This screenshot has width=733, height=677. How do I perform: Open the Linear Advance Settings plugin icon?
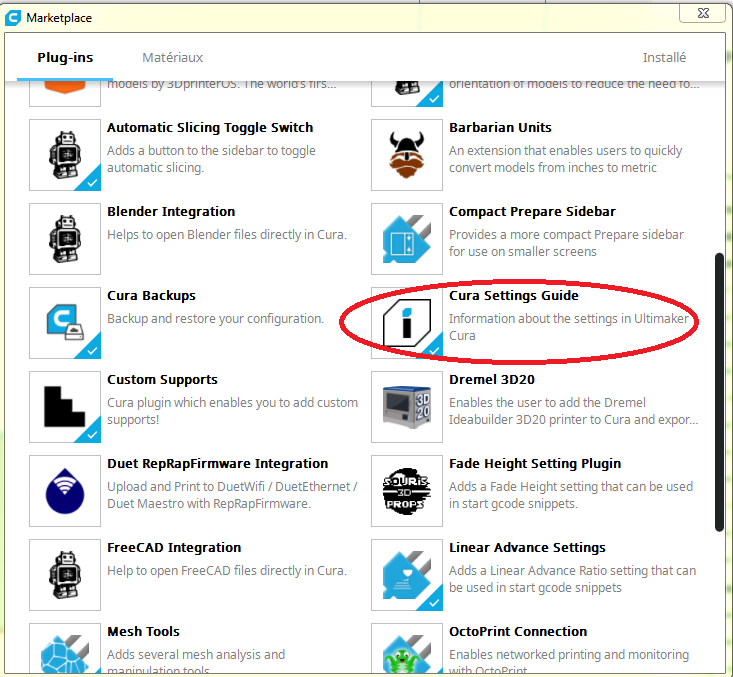[x=407, y=575]
